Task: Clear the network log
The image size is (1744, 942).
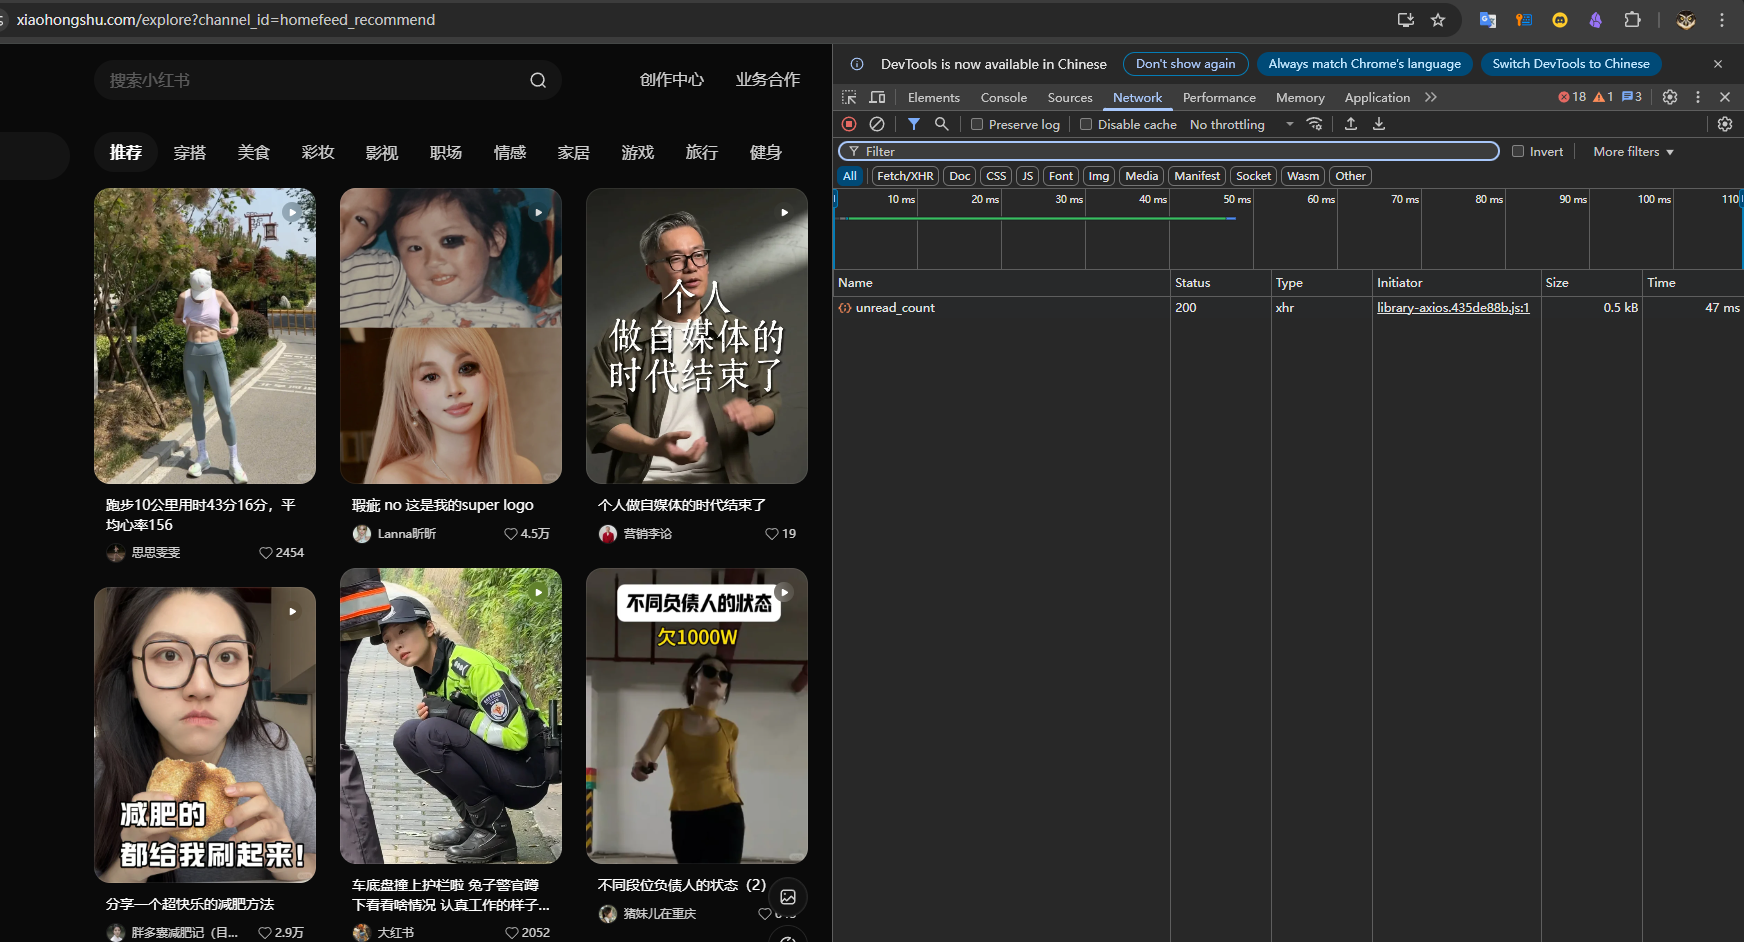Action: click(x=877, y=124)
